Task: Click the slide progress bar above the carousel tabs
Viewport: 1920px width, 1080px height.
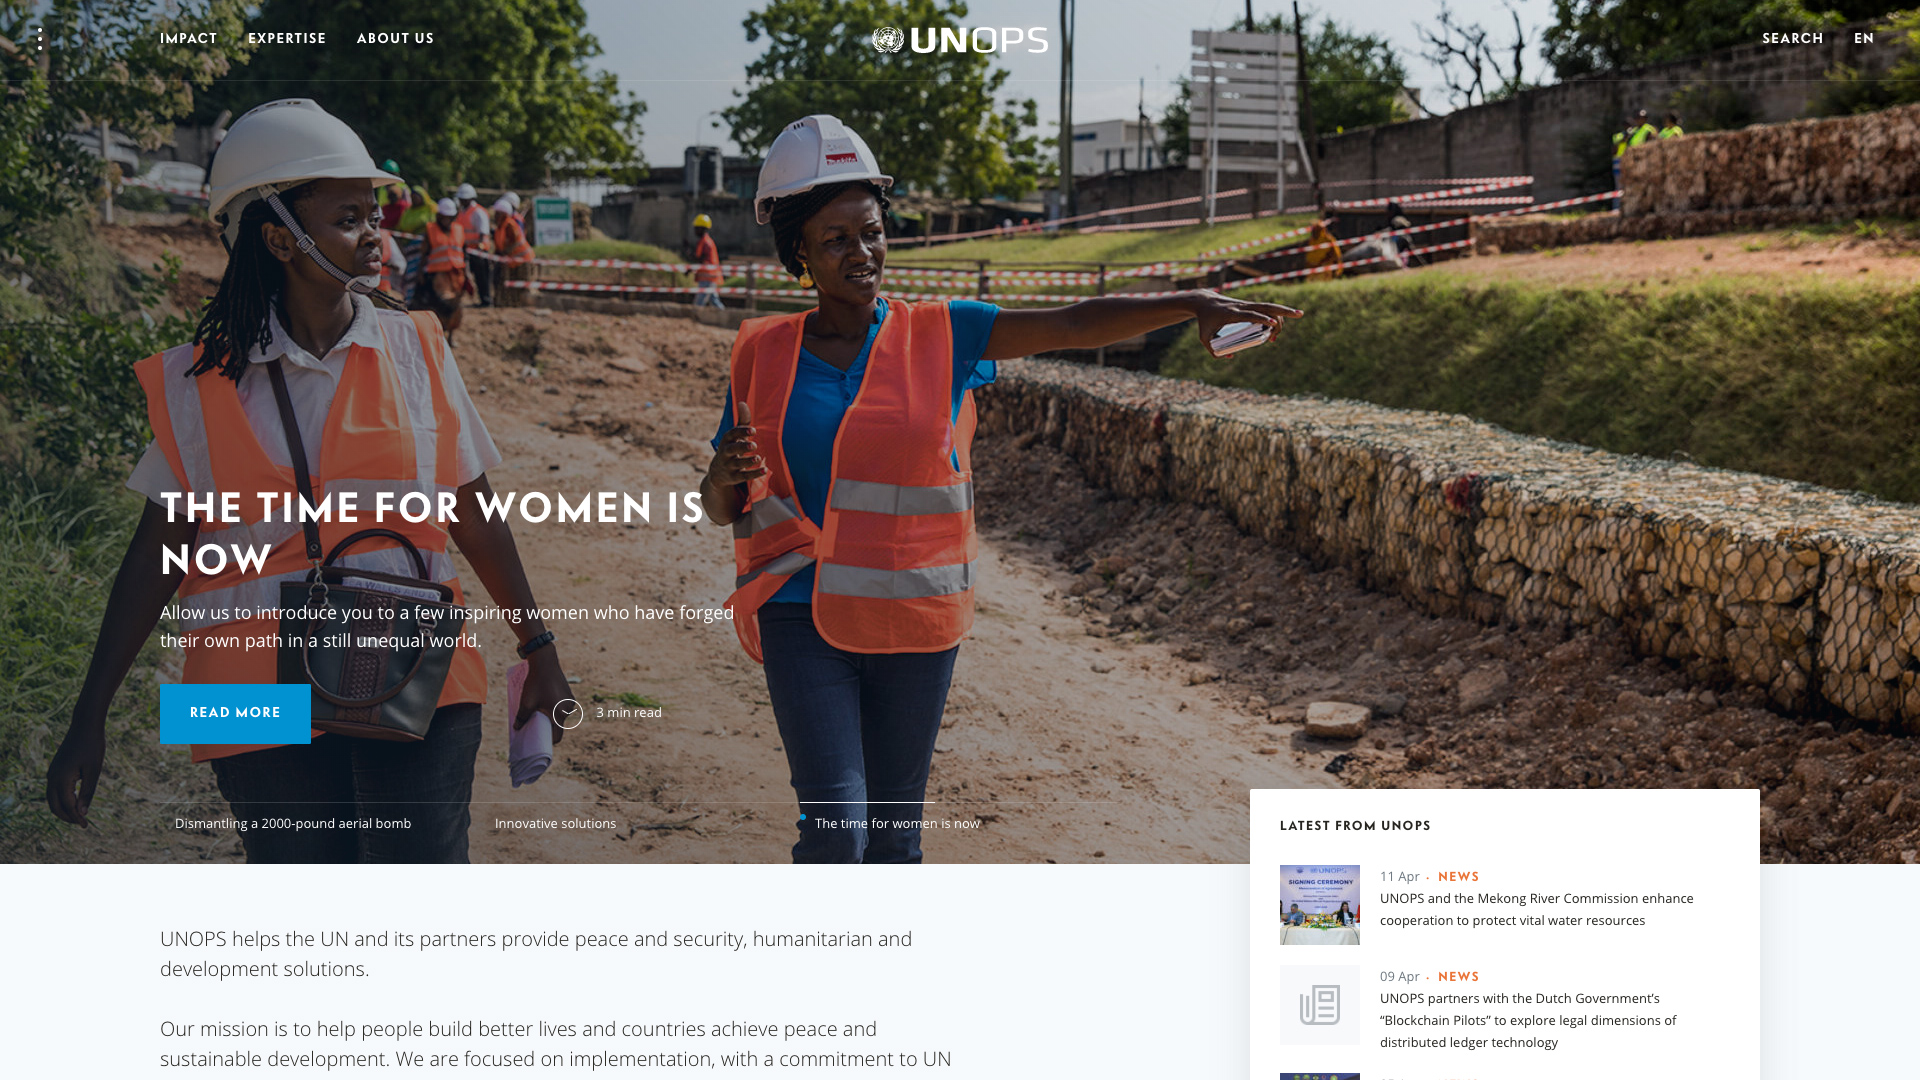Action: [867, 803]
